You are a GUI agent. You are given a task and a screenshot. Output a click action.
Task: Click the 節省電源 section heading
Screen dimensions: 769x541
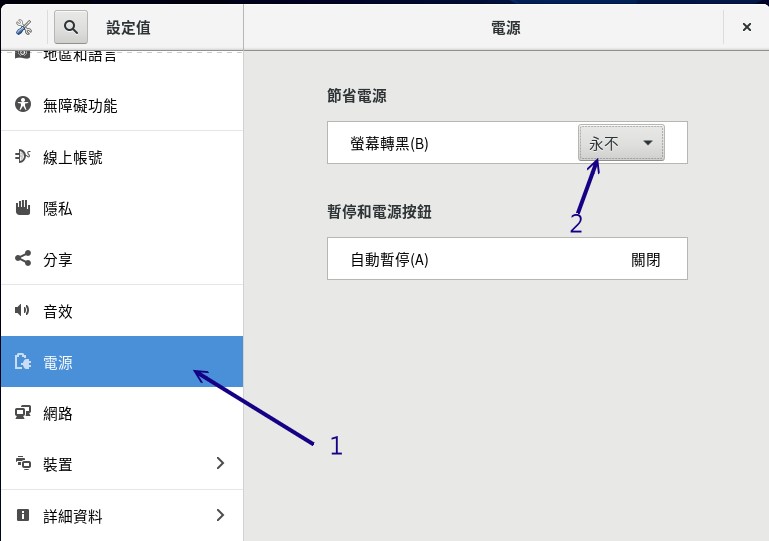(357, 95)
